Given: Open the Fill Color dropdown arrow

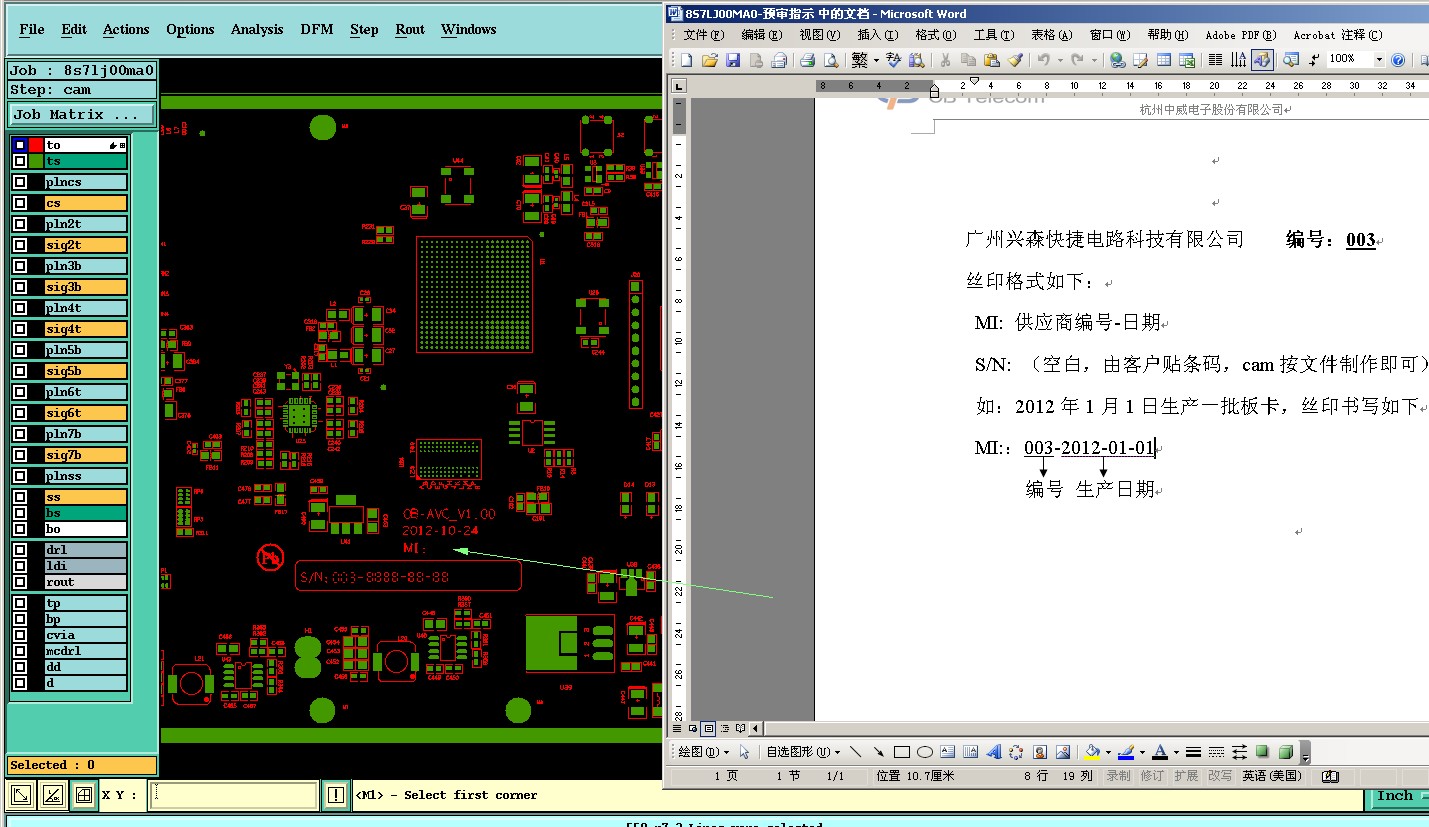Looking at the screenshot, I should pos(1108,752).
